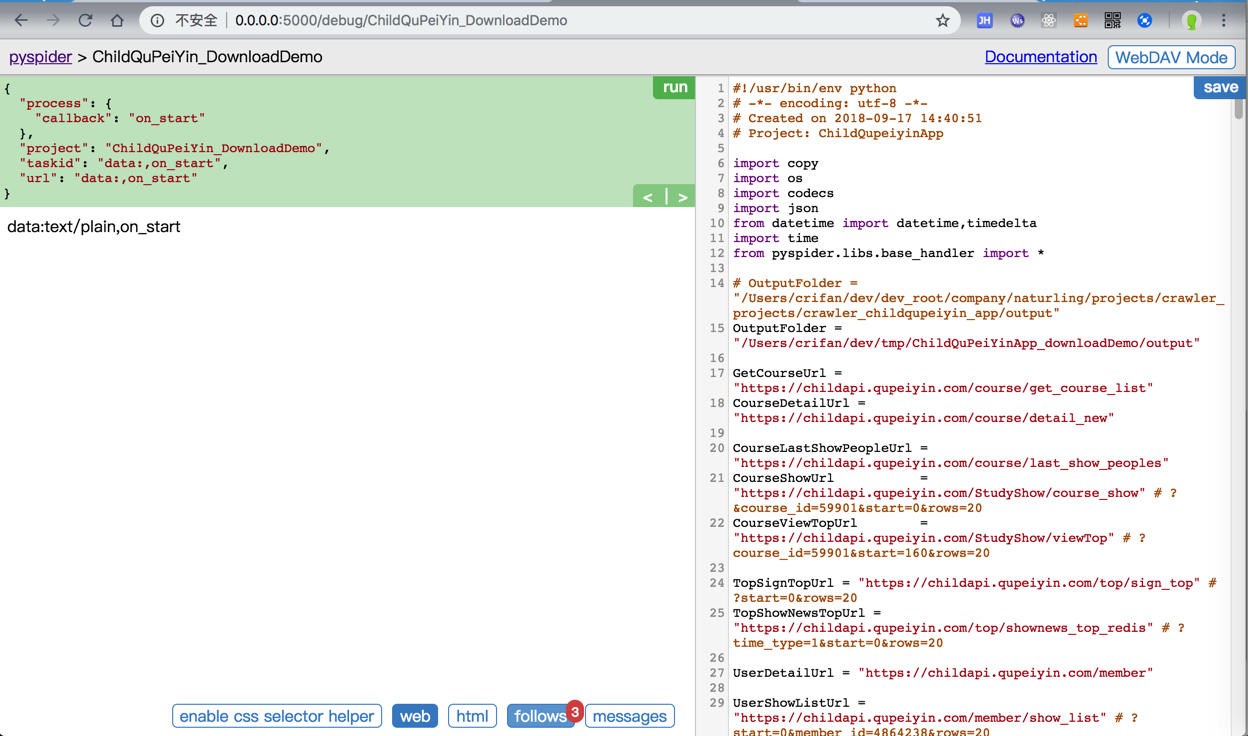Click the "UserDetailUrl" code line
The width and height of the screenshot is (1248, 736).
944,673
